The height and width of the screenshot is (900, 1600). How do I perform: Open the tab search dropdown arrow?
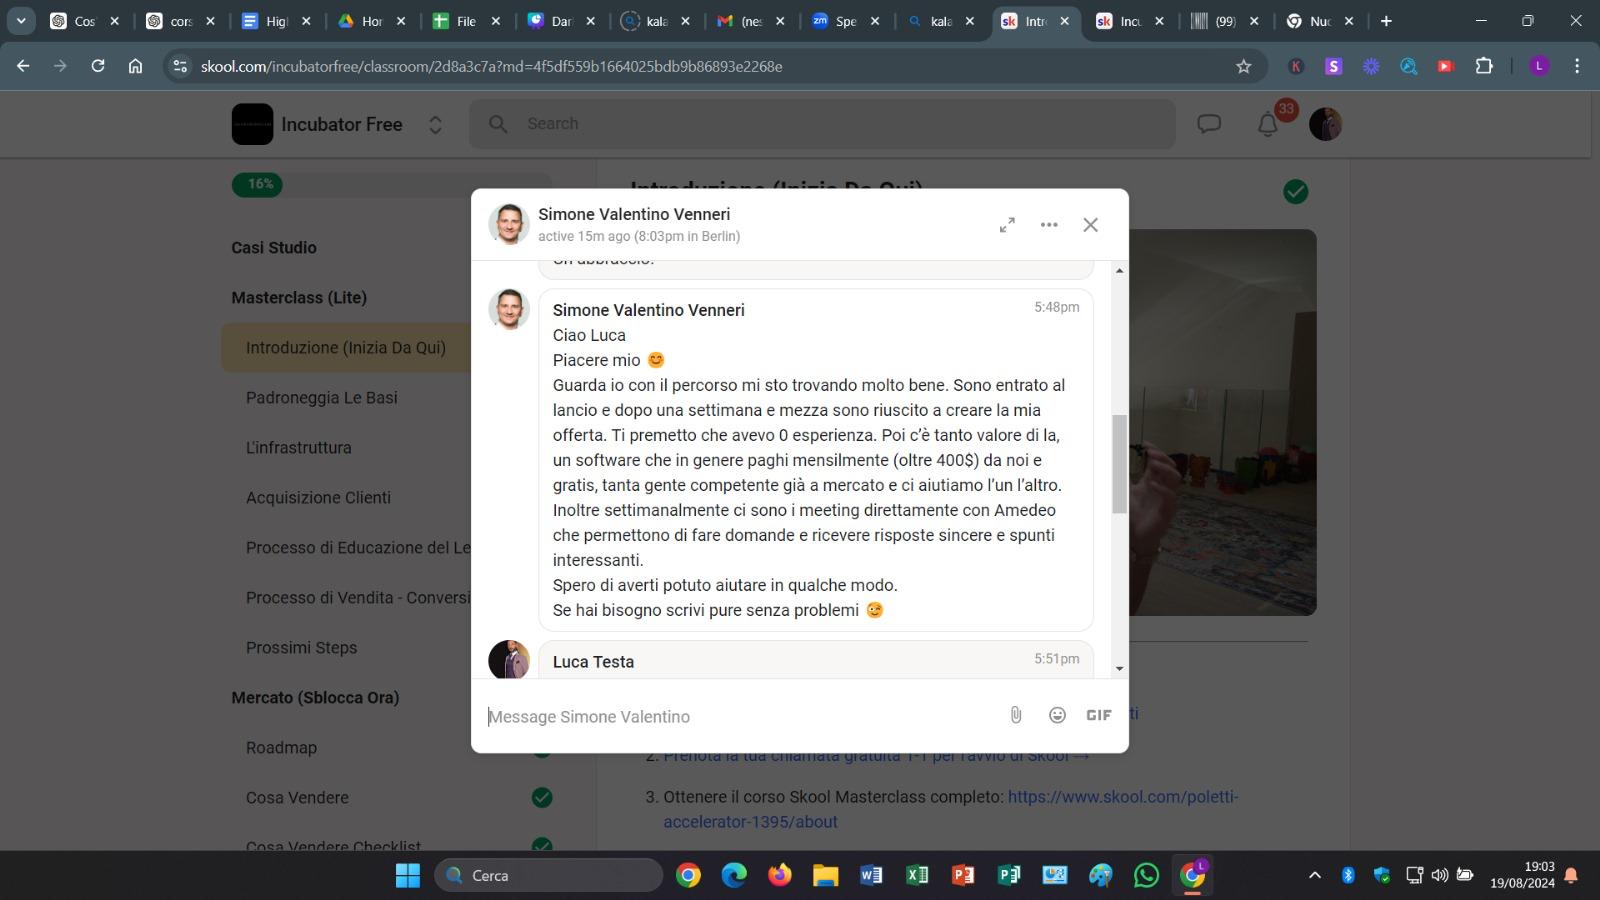coord(21,21)
